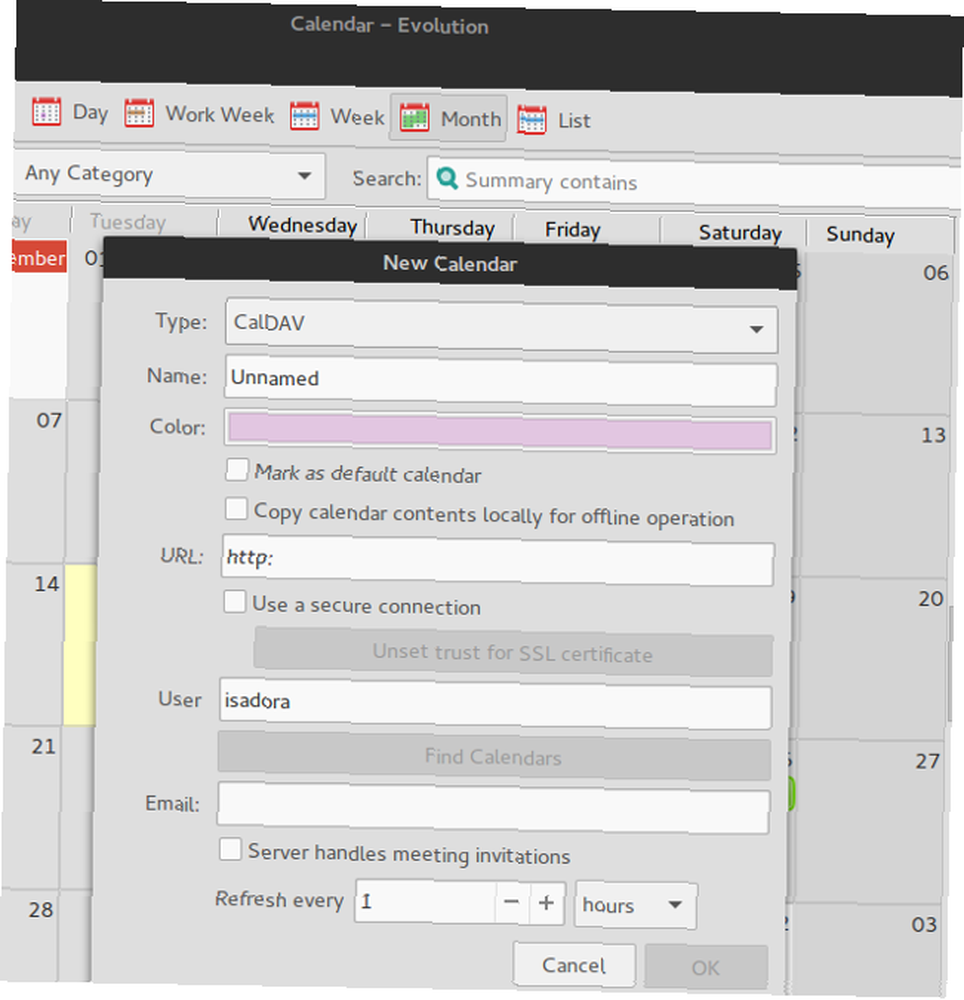Click the Saturday column header

pos(740,233)
